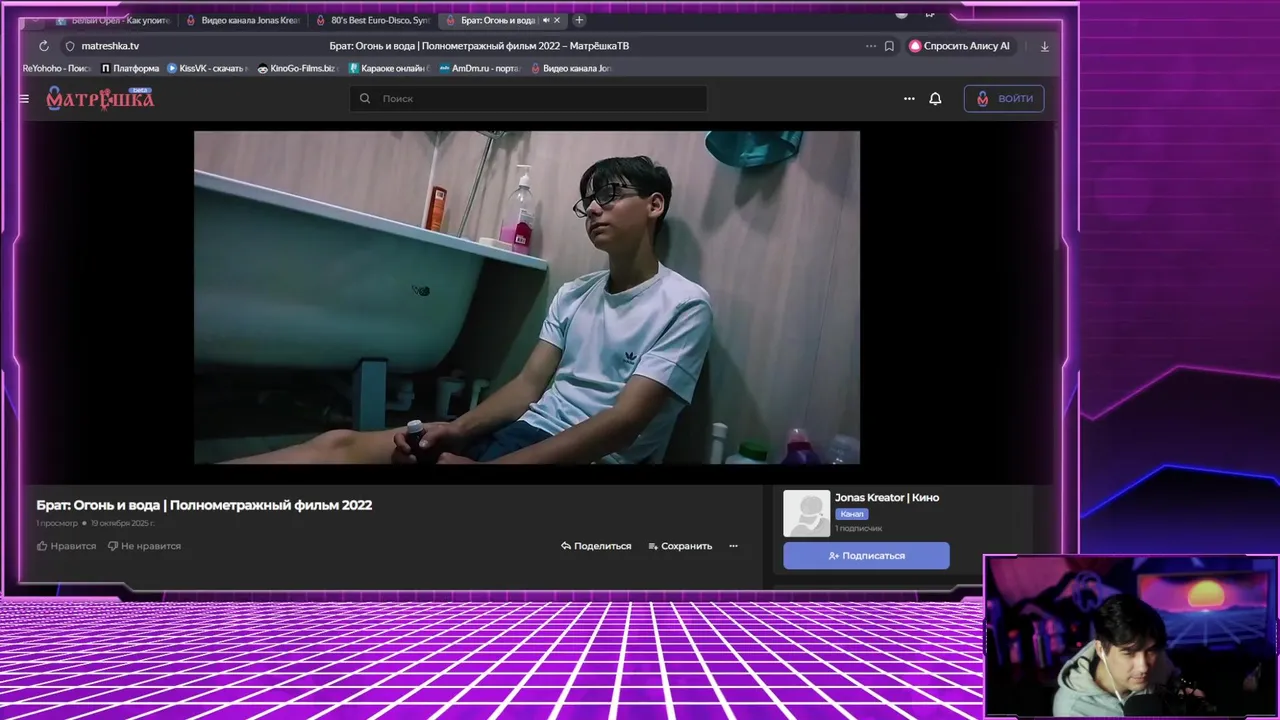
Task: Click Не нравится dislike button
Action: (144, 546)
